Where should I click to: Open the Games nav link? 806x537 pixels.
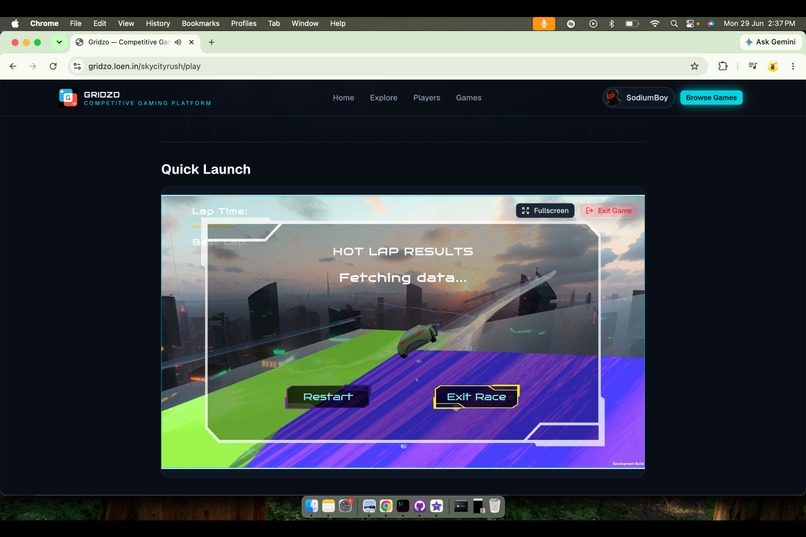click(x=469, y=98)
